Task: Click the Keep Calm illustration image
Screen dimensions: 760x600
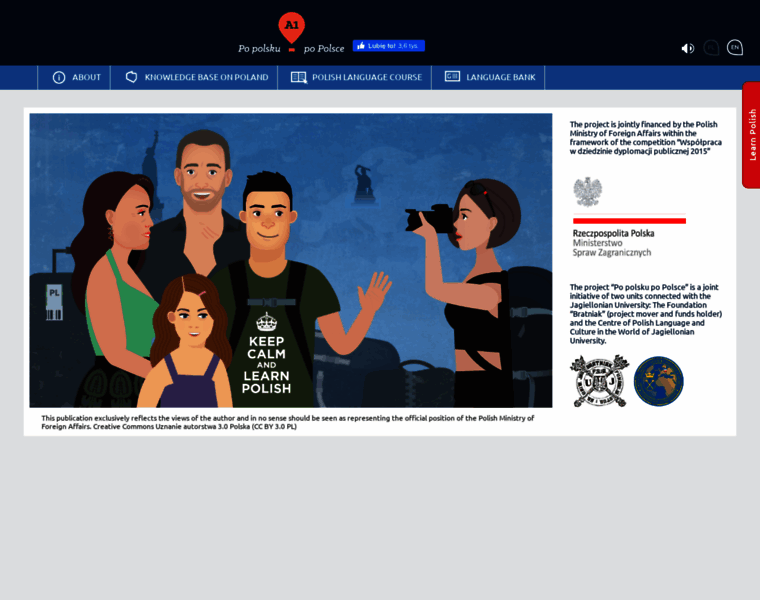Action: (x=290, y=260)
